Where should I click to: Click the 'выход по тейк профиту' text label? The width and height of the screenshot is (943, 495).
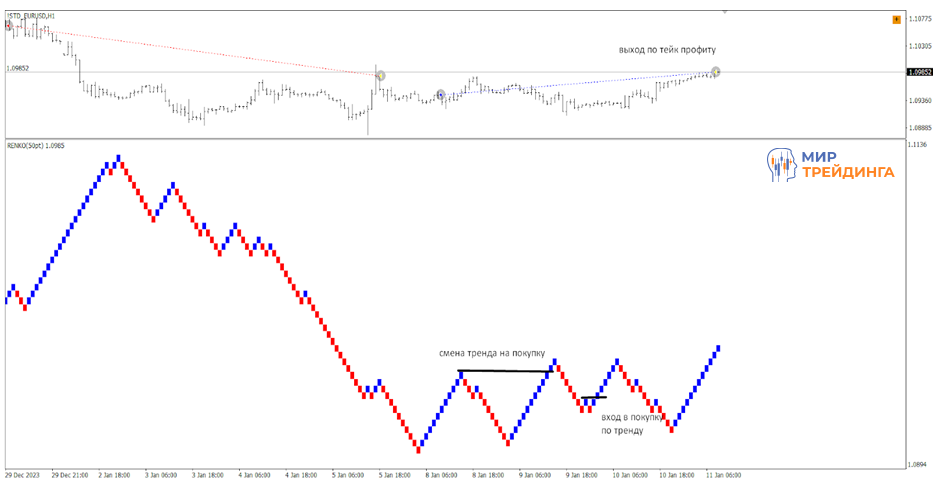click(x=666, y=49)
